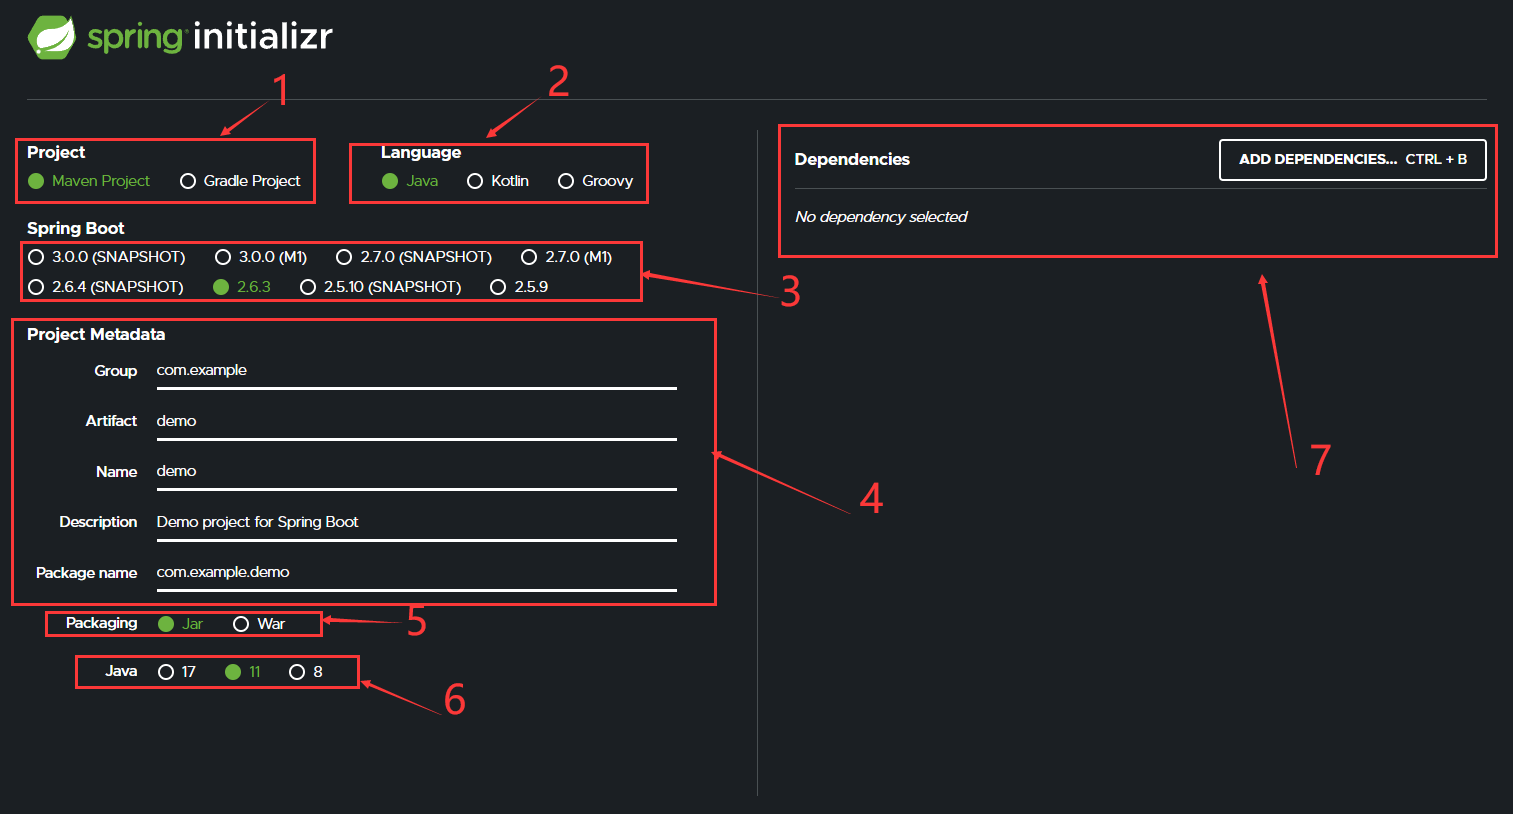
Task: Select the Maven Project option
Action: (x=89, y=181)
